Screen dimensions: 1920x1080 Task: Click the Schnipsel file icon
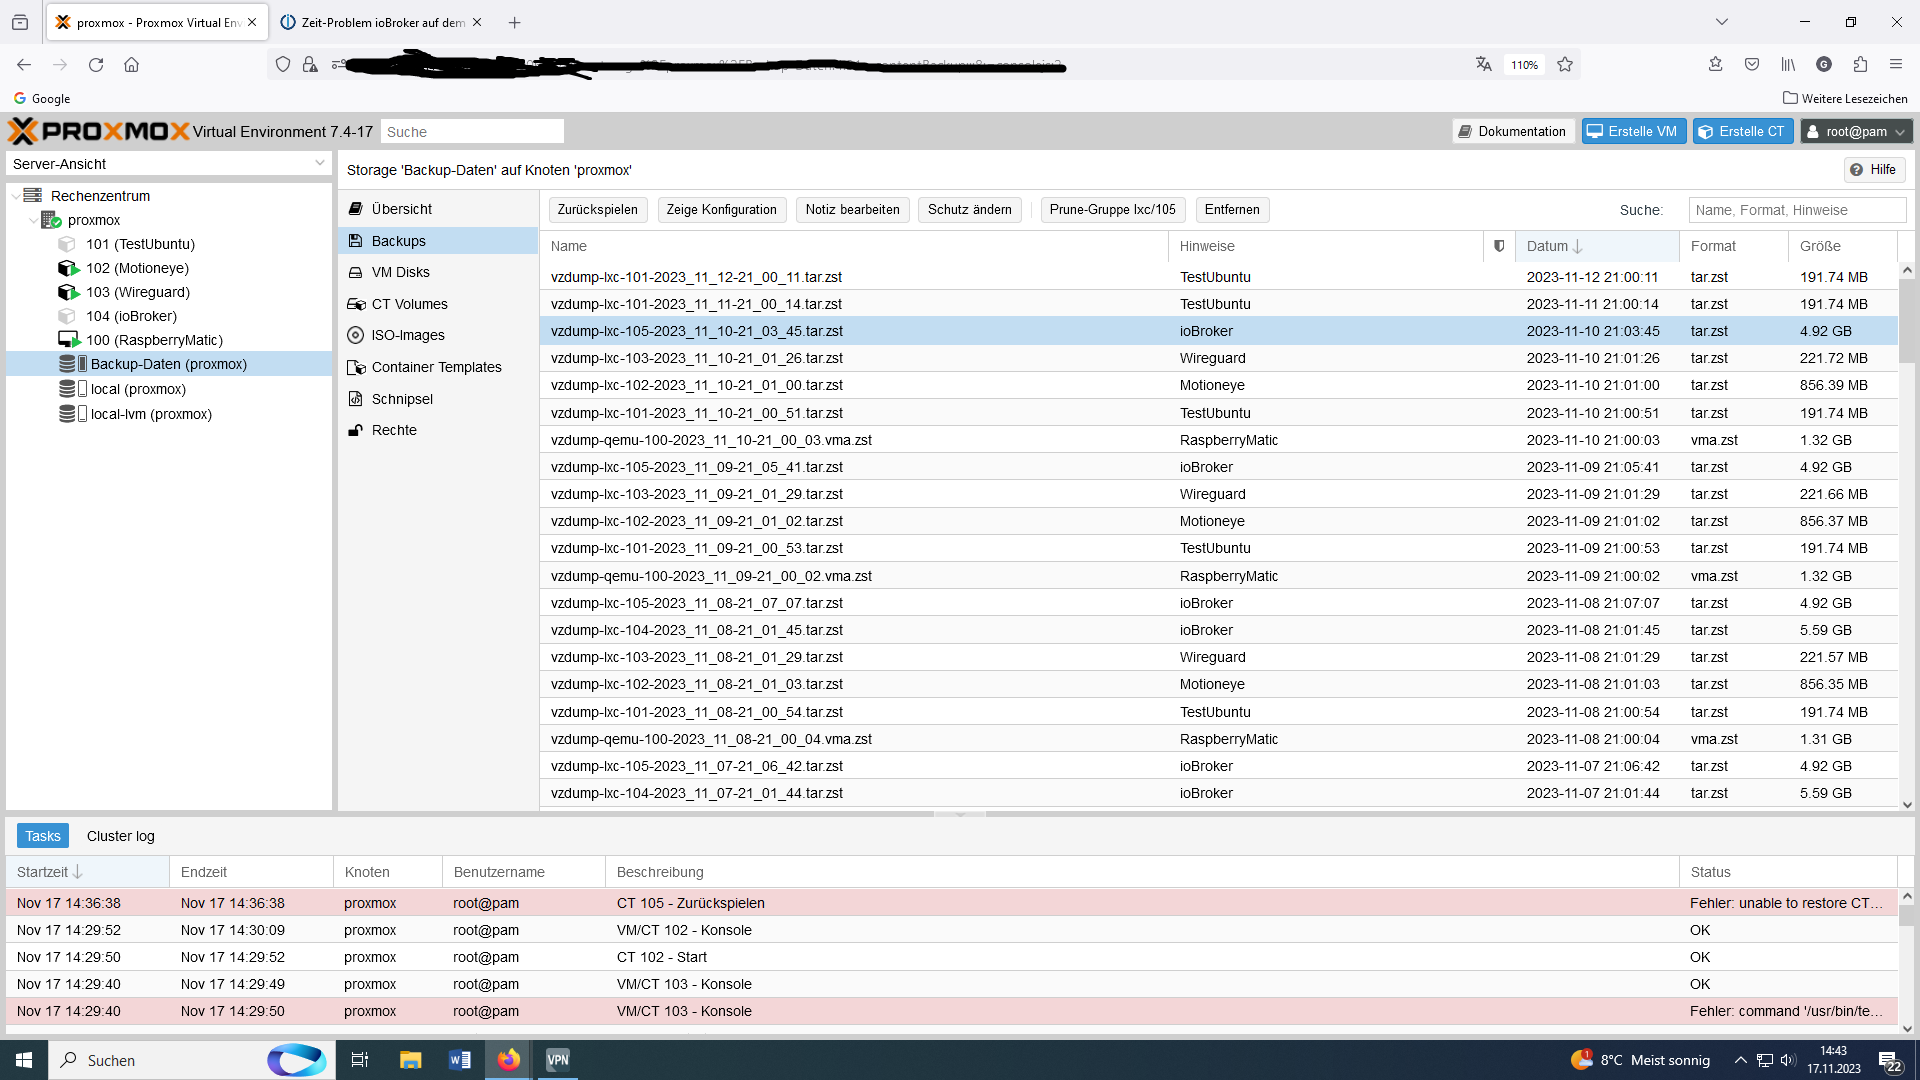(355, 399)
